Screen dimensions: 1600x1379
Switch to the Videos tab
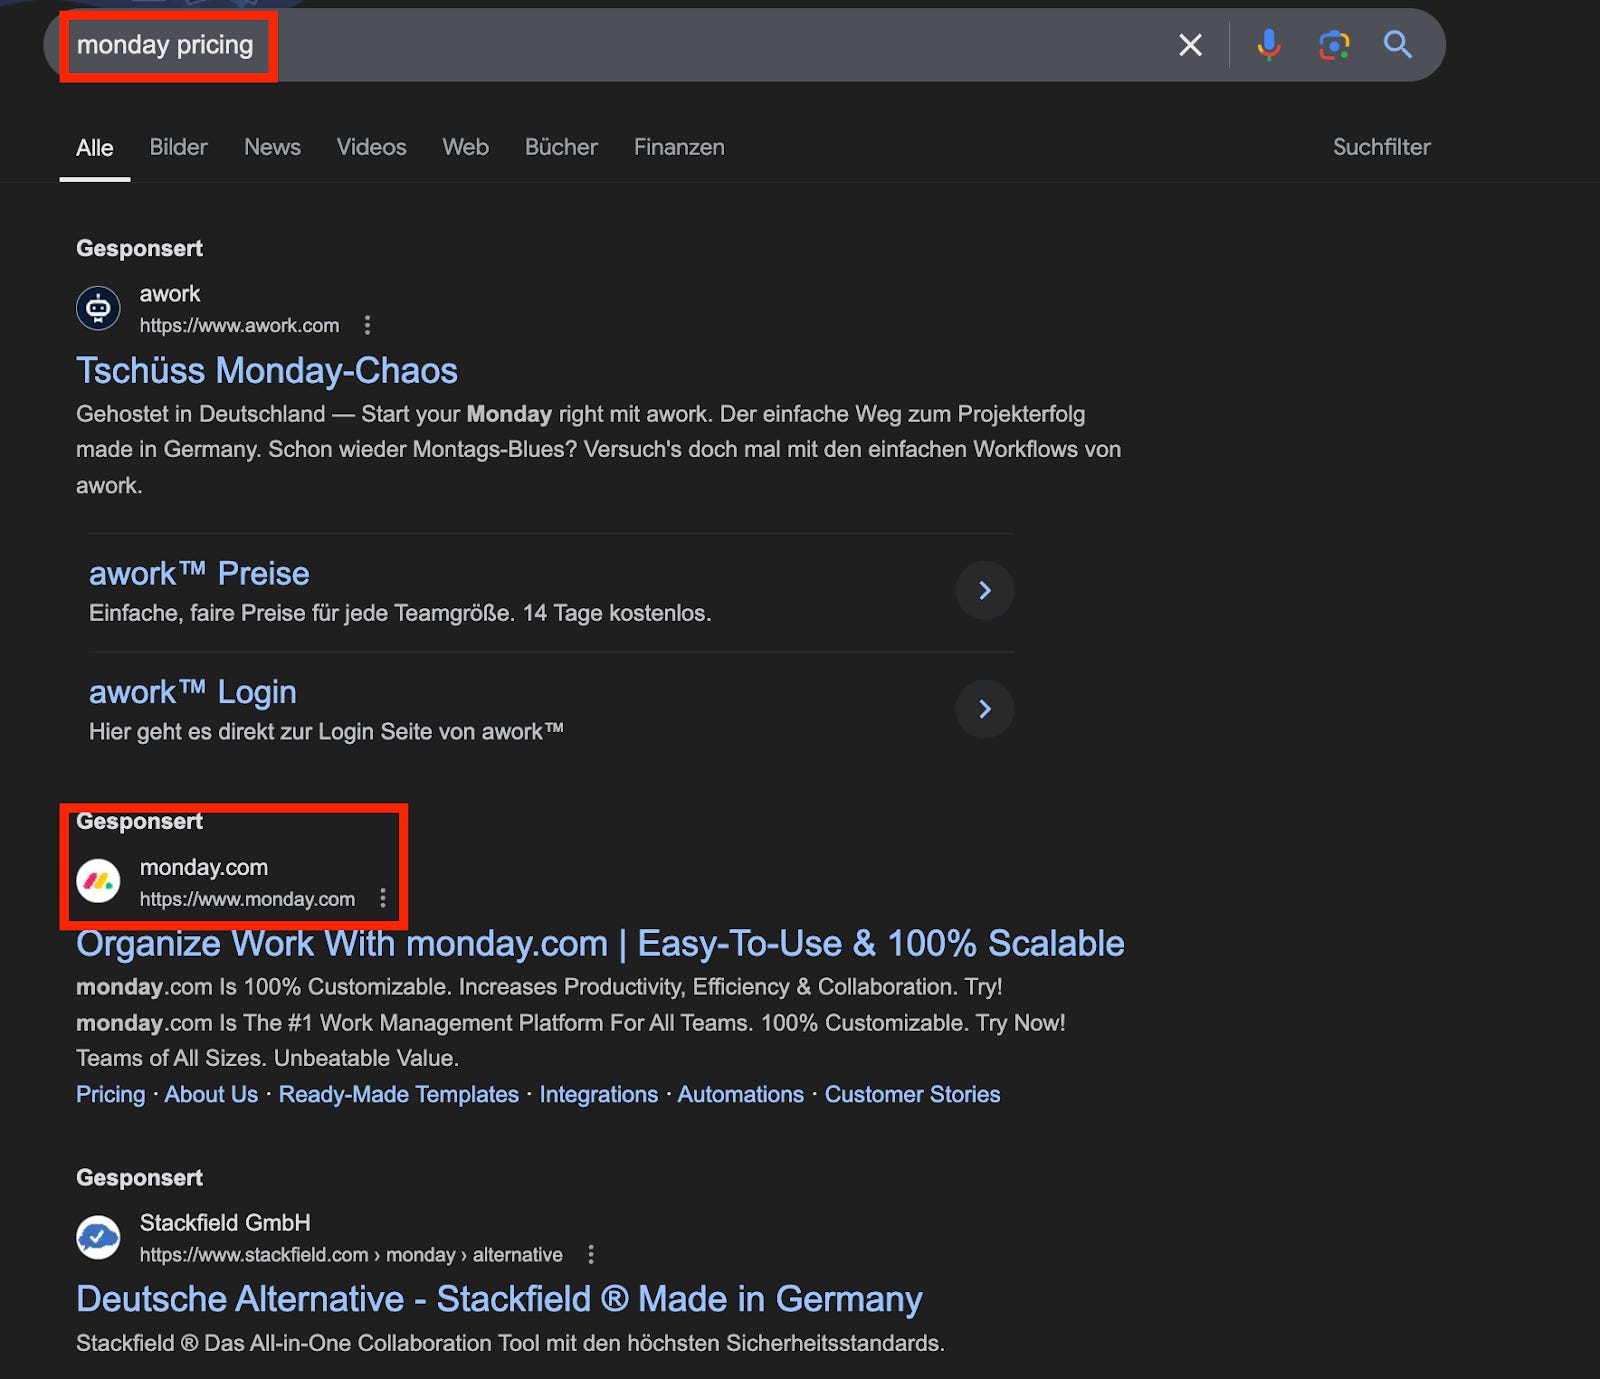(x=371, y=147)
